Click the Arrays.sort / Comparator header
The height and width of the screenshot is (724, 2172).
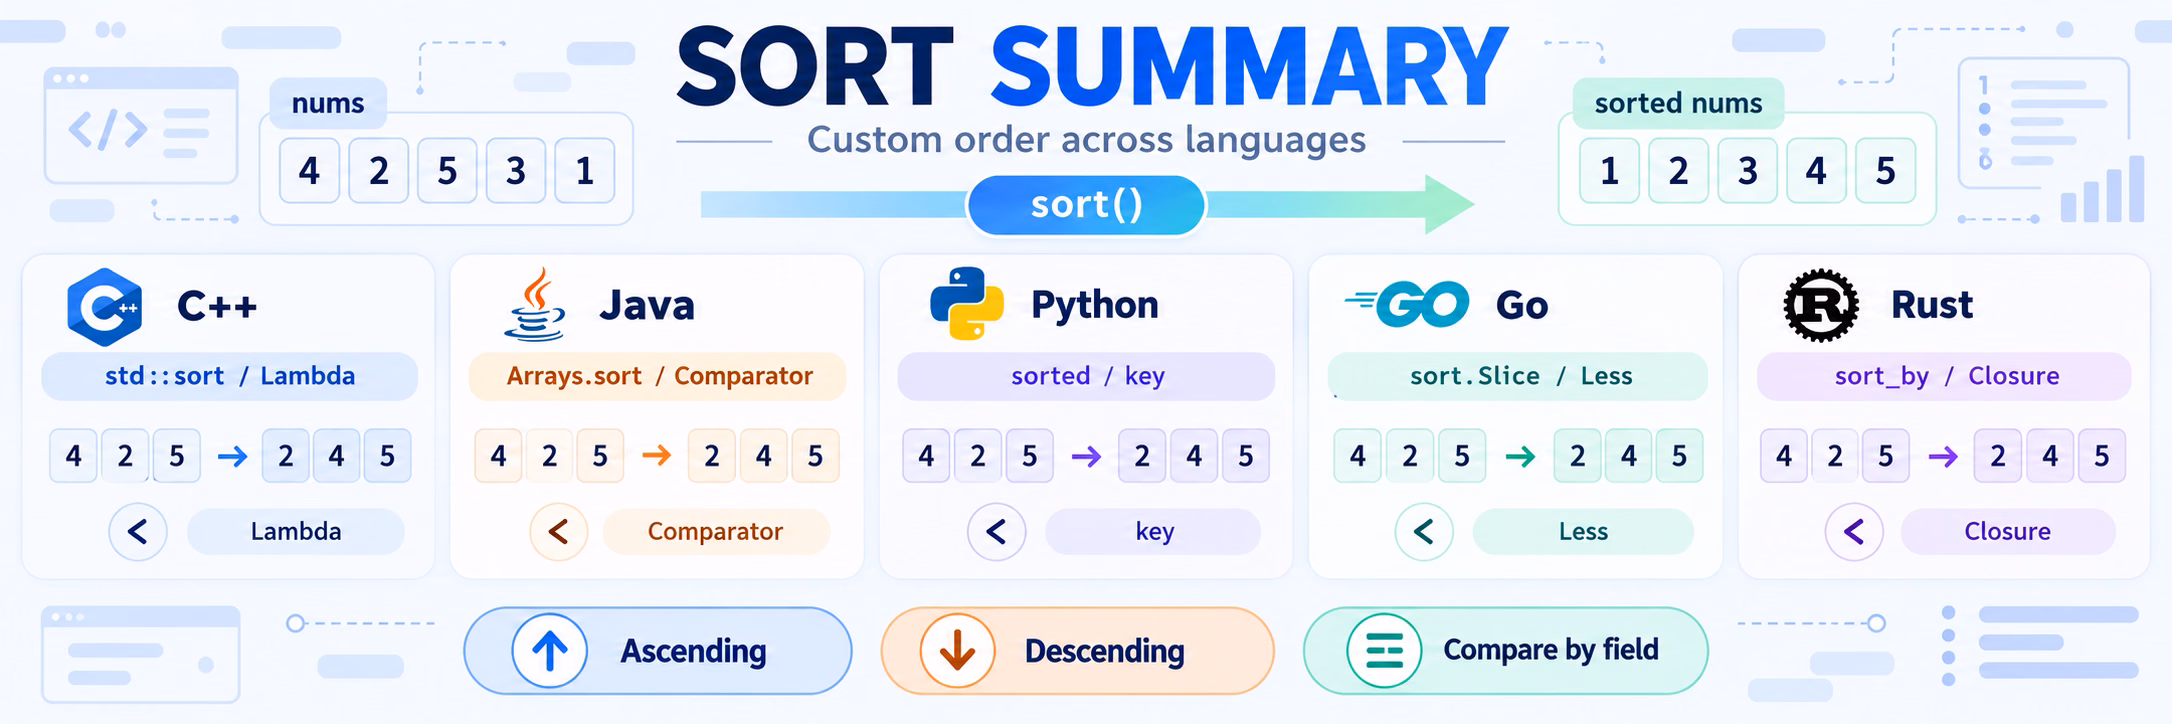[658, 376]
